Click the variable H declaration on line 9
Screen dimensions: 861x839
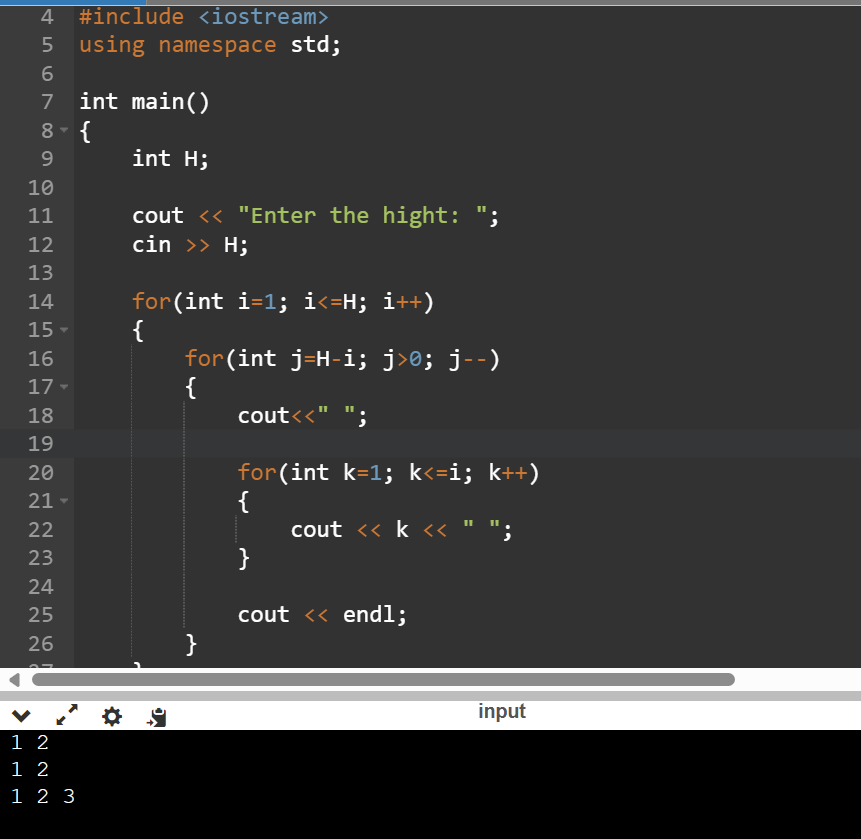[170, 158]
